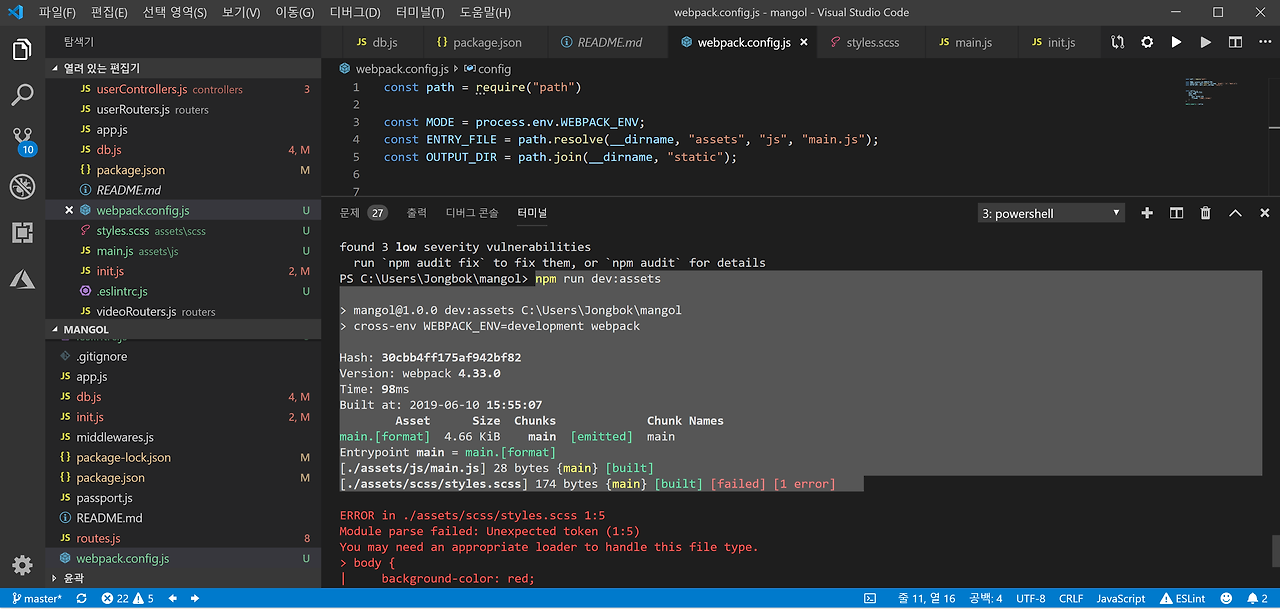Open the Go menu (이동)

(x=294, y=13)
